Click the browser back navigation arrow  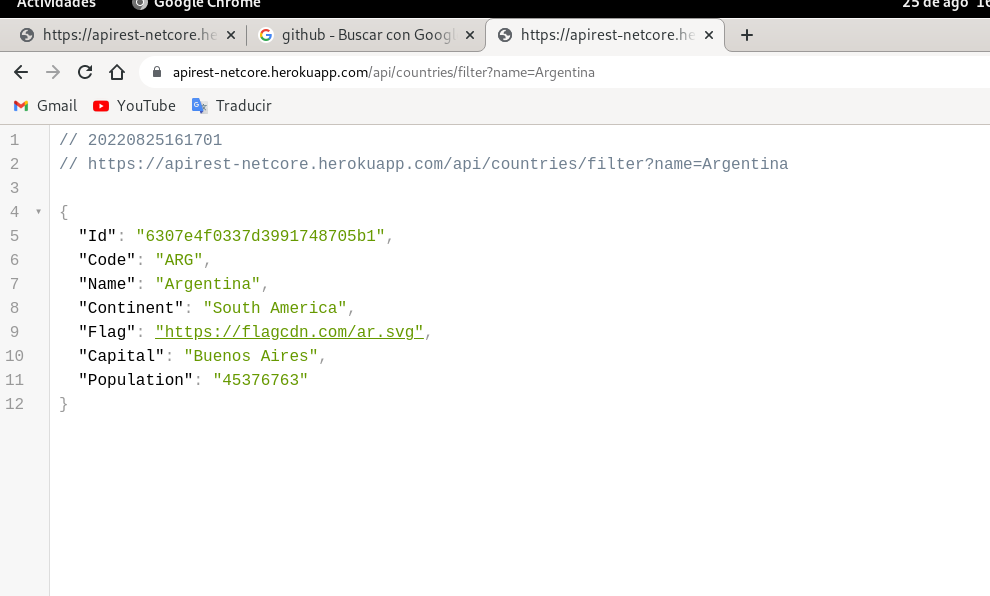tap(20, 71)
